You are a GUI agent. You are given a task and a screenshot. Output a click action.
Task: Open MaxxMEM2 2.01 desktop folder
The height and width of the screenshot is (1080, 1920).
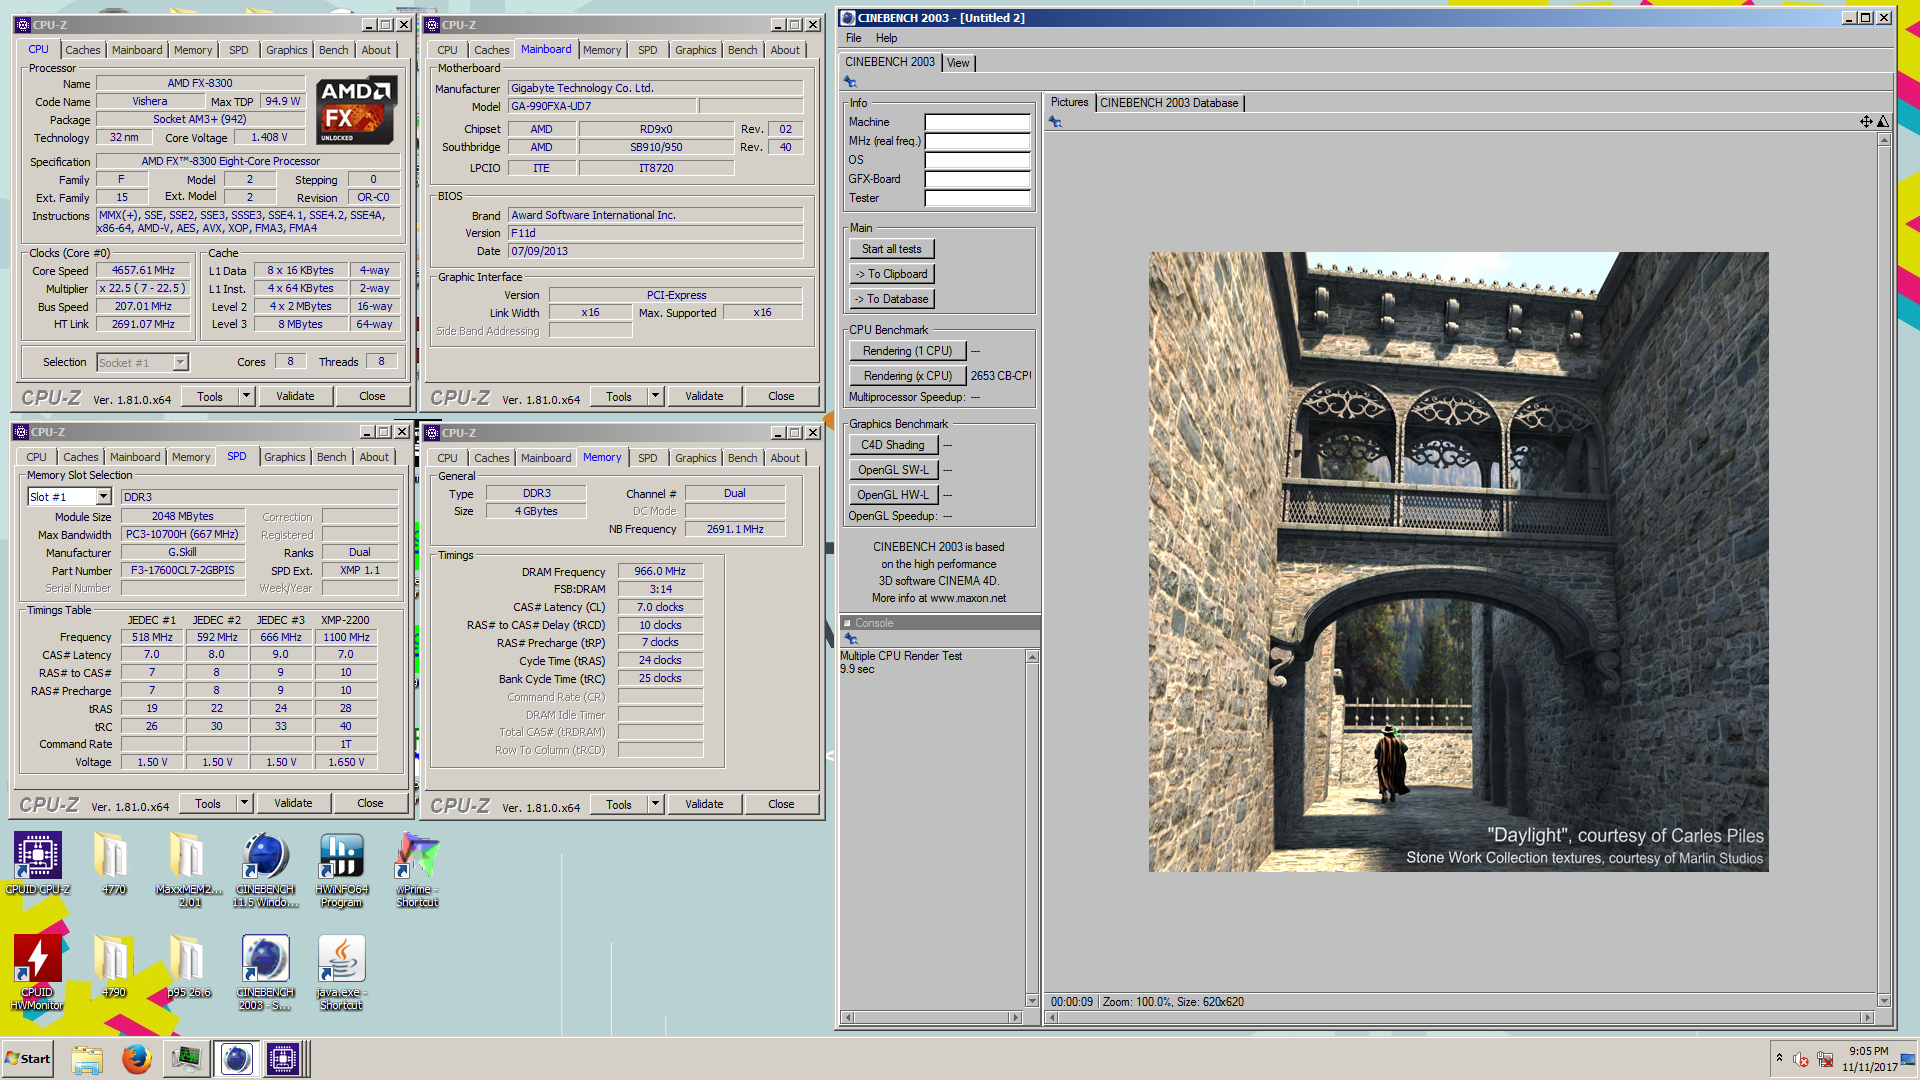pyautogui.click(x=189, y=868)
